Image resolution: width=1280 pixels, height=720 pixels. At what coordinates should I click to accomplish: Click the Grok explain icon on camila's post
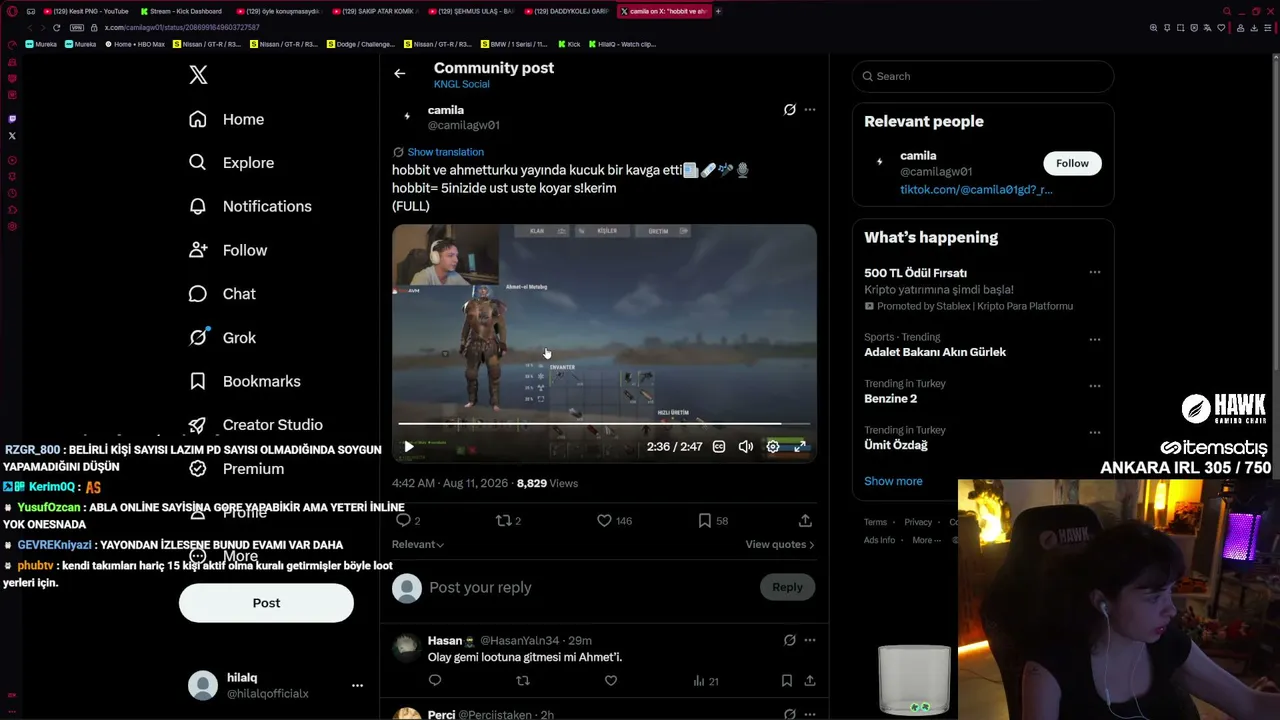[789, 110]
